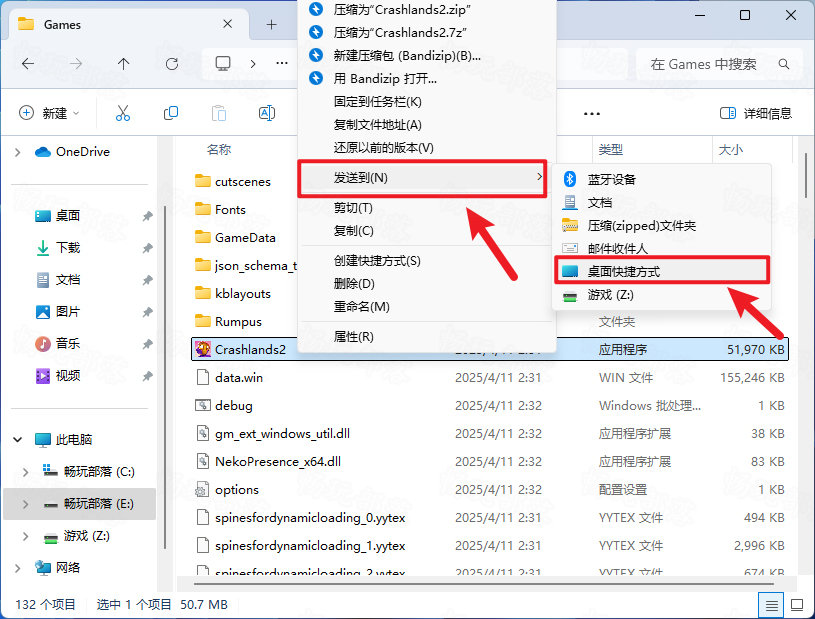The height and width of the screenshot is (619, 815).
Task: Select the options settings file icon
Action: tap(202, 490)
